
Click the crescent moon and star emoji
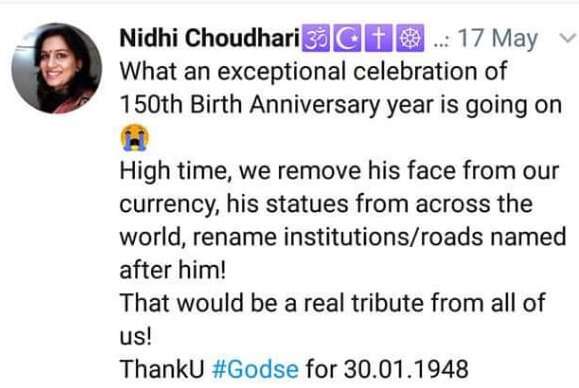pos(347,38)
